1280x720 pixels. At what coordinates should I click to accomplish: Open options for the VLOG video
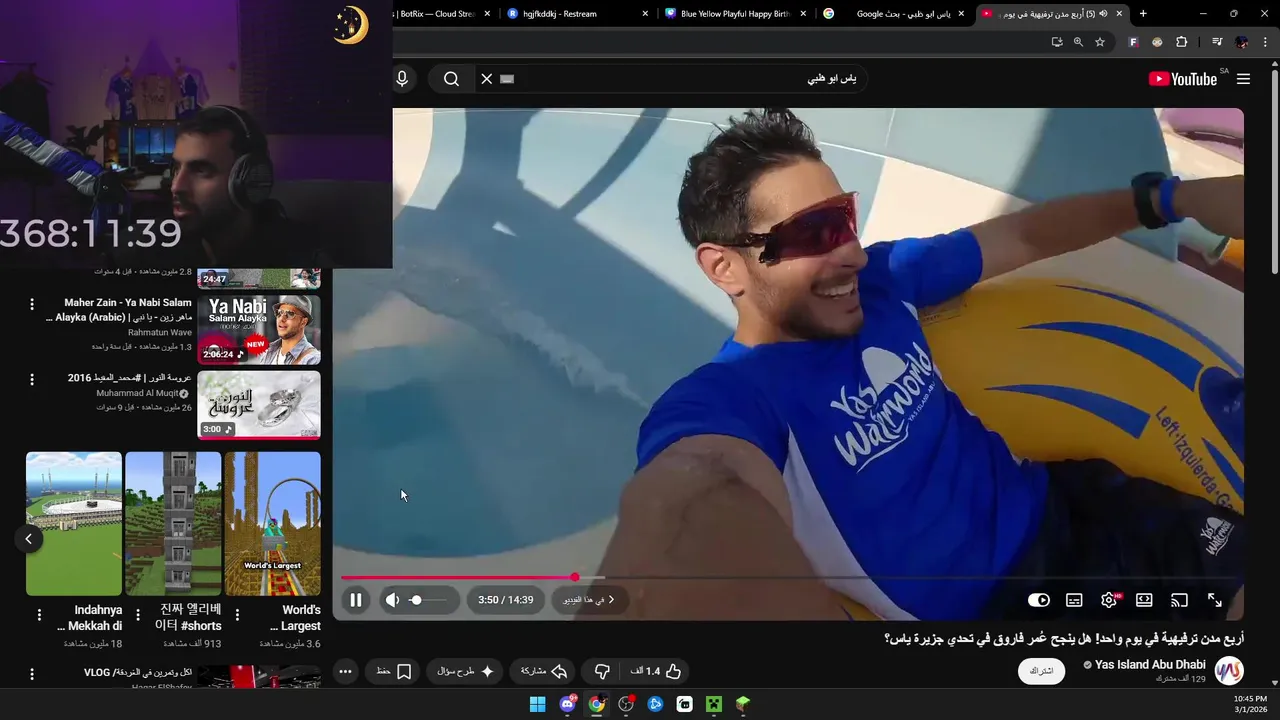[x=31, y=675]
